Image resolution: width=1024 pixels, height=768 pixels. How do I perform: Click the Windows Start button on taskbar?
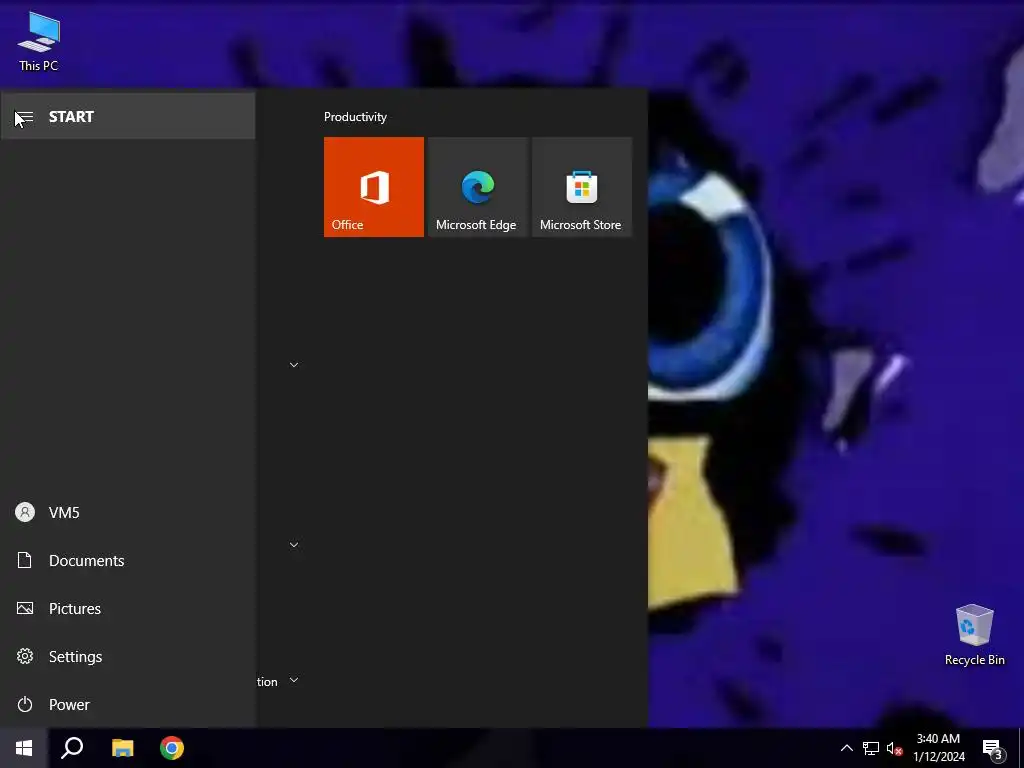pos(24,748)
